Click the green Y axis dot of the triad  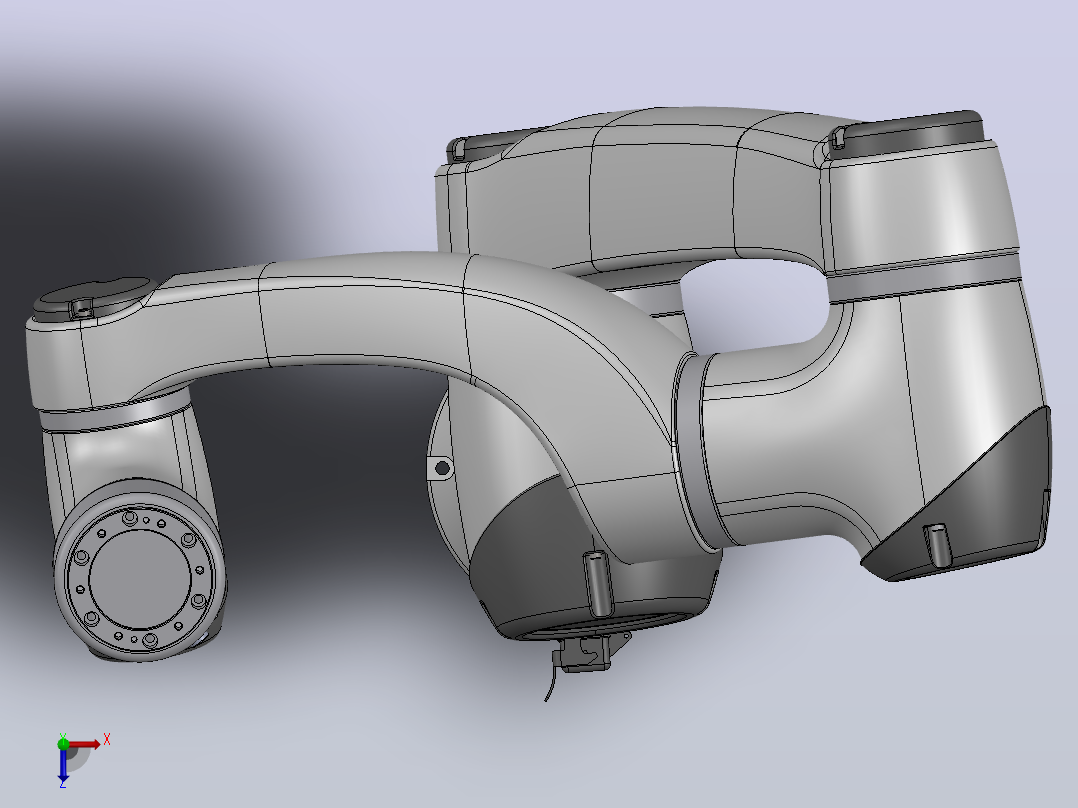(63, 743)
